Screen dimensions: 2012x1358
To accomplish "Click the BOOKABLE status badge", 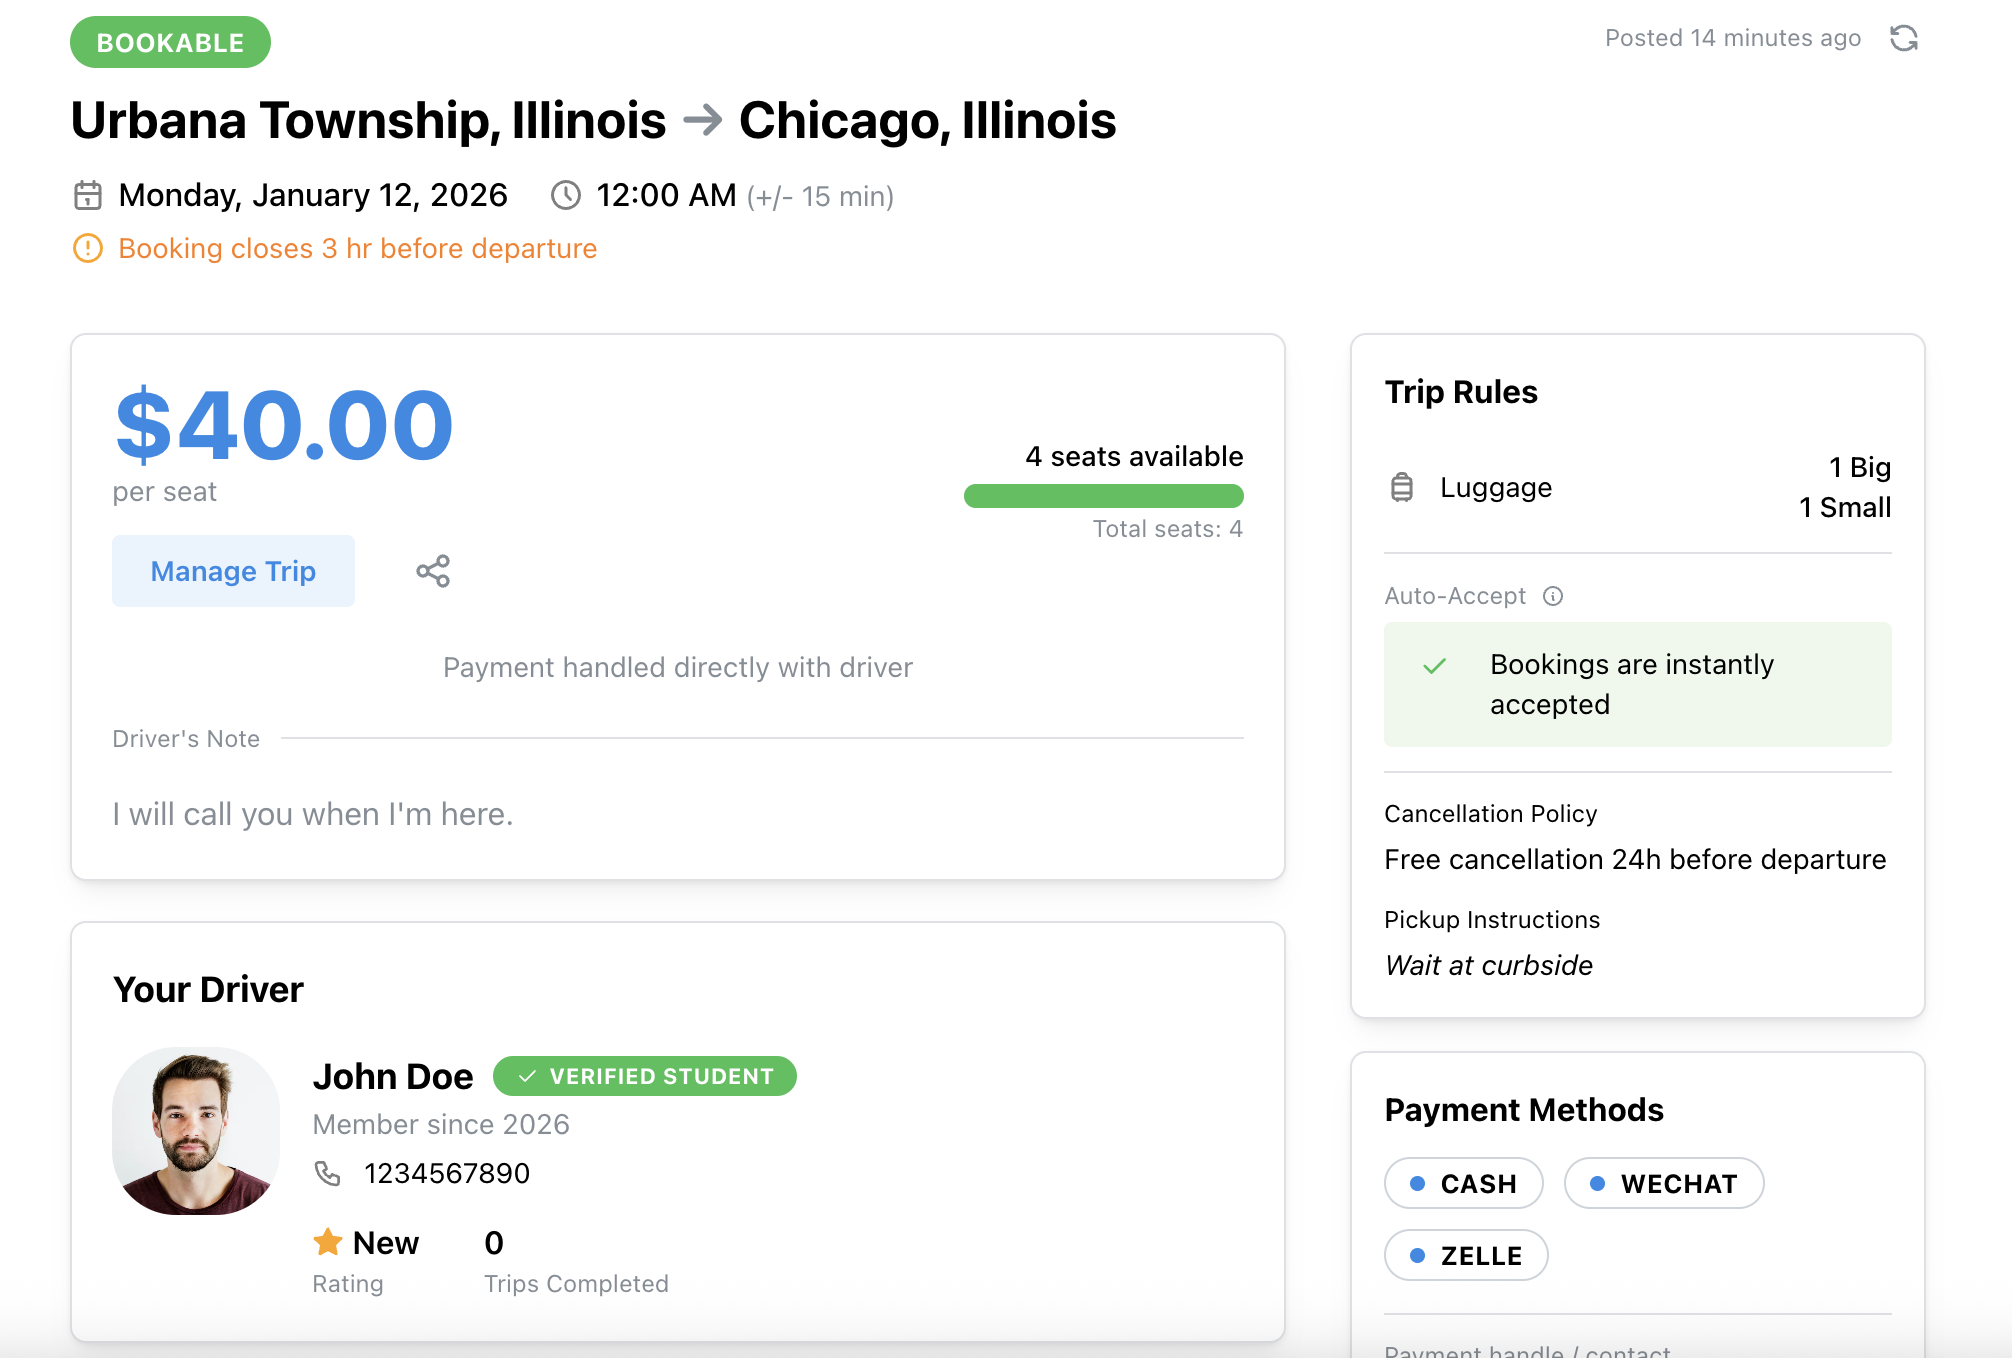I will [170, 42].
